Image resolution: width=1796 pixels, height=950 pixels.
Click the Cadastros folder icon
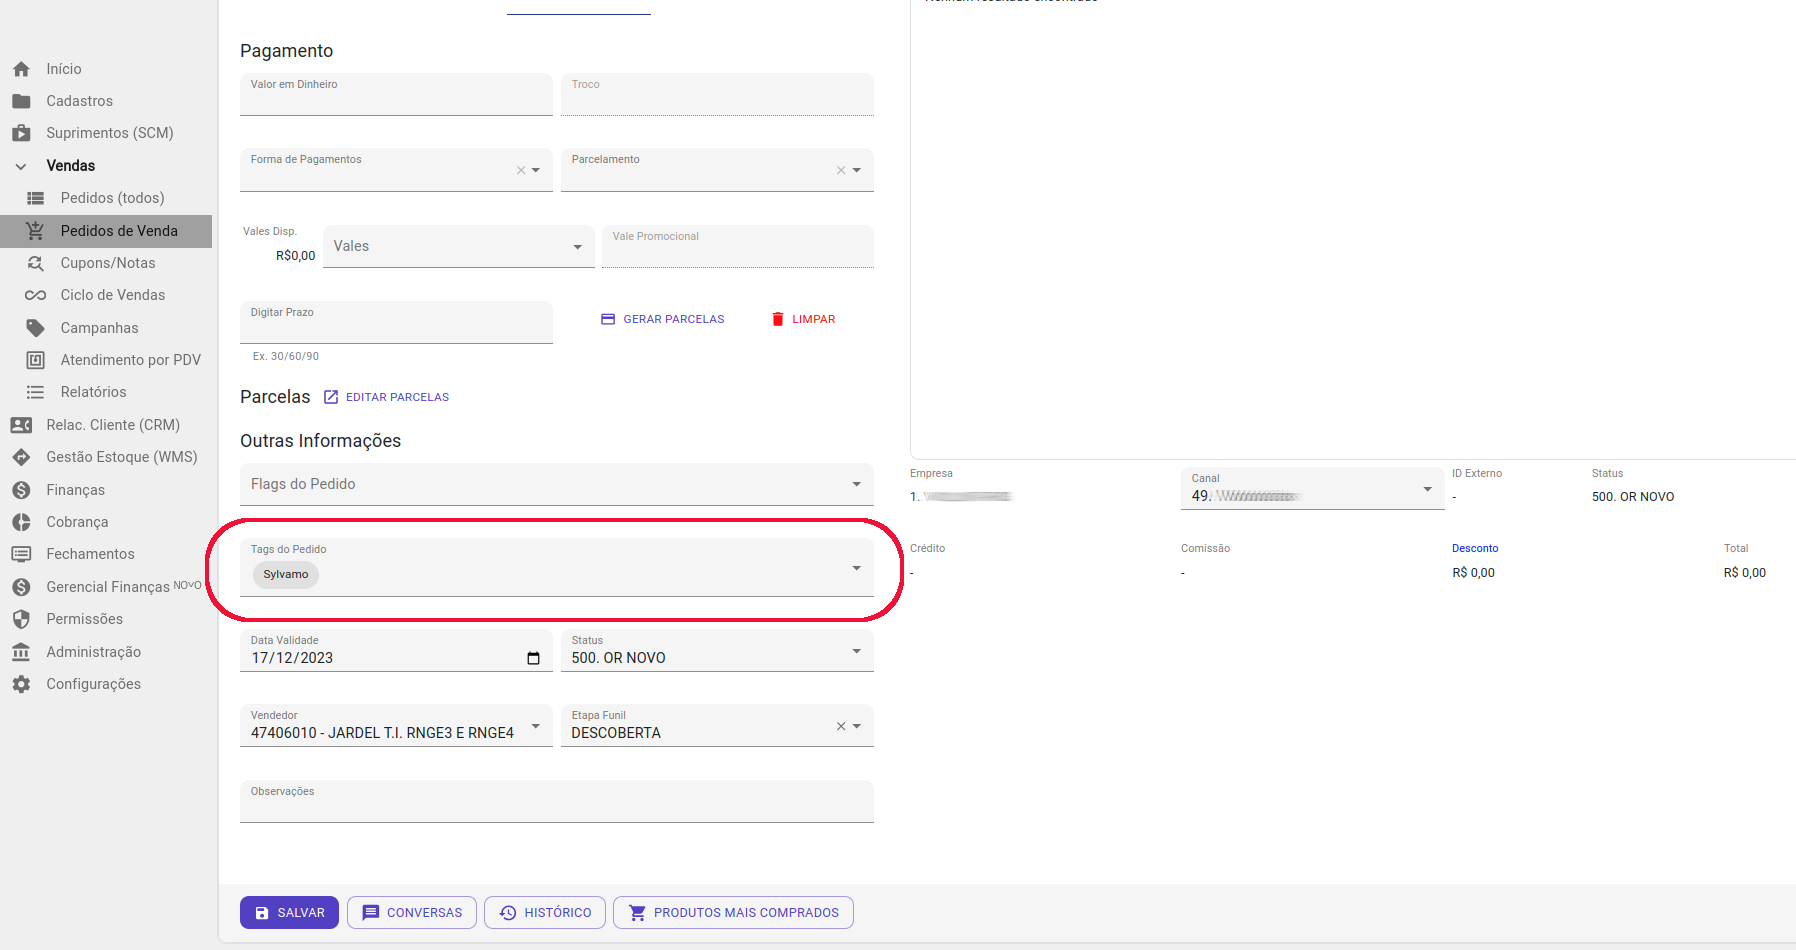click(21, 101)
